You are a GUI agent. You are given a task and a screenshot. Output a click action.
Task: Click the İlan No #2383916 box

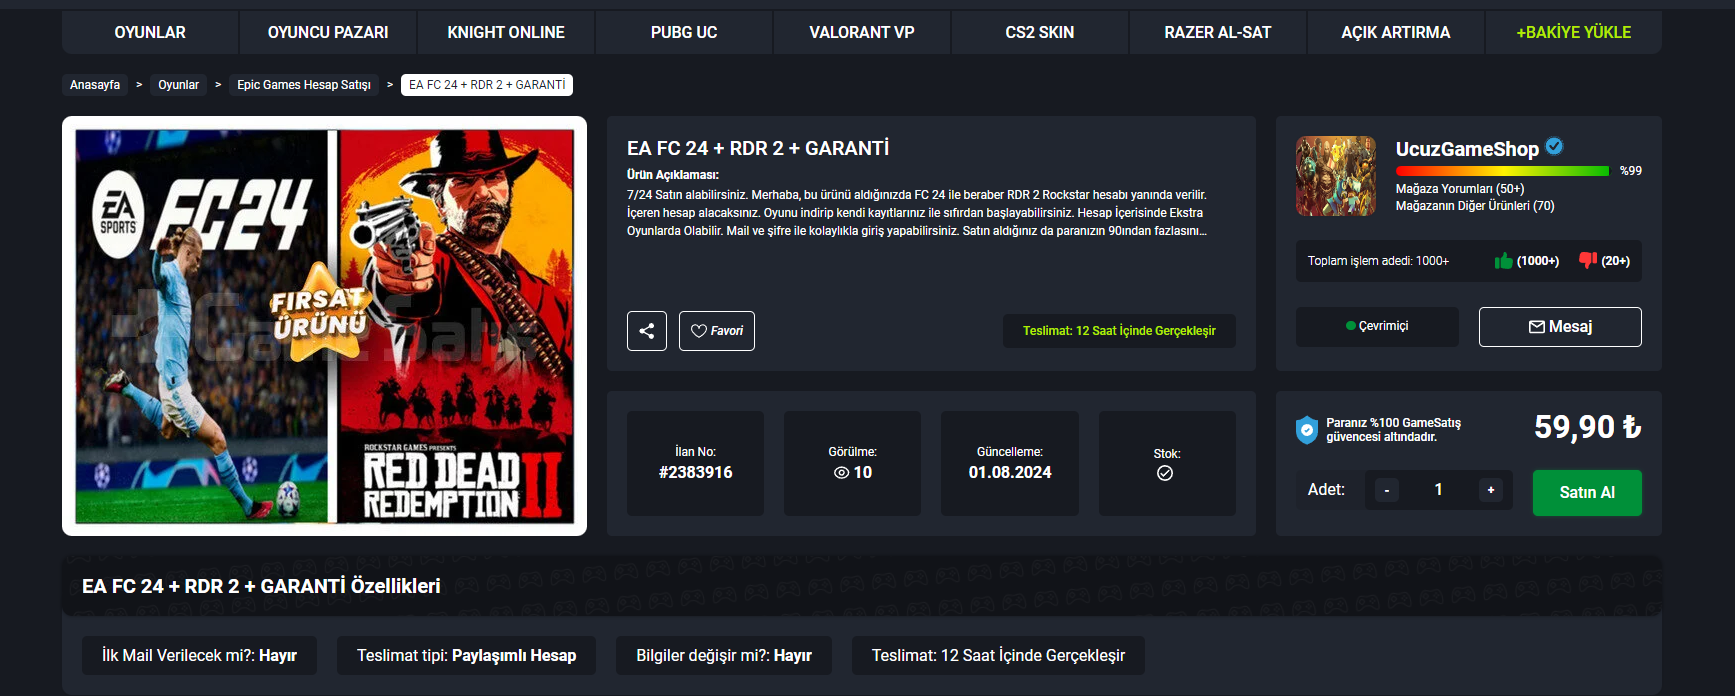click(x=695, y=463)
